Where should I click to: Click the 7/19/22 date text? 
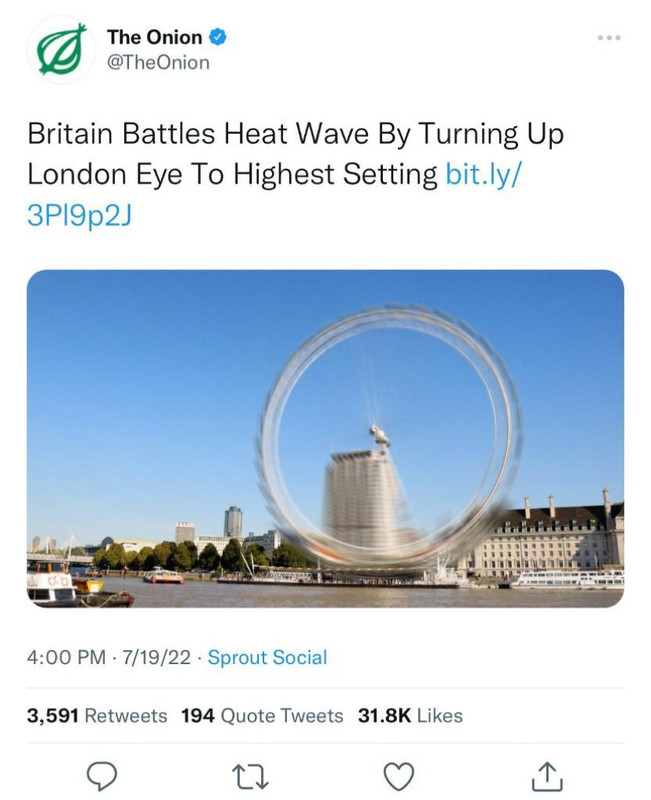click(154, 657)
